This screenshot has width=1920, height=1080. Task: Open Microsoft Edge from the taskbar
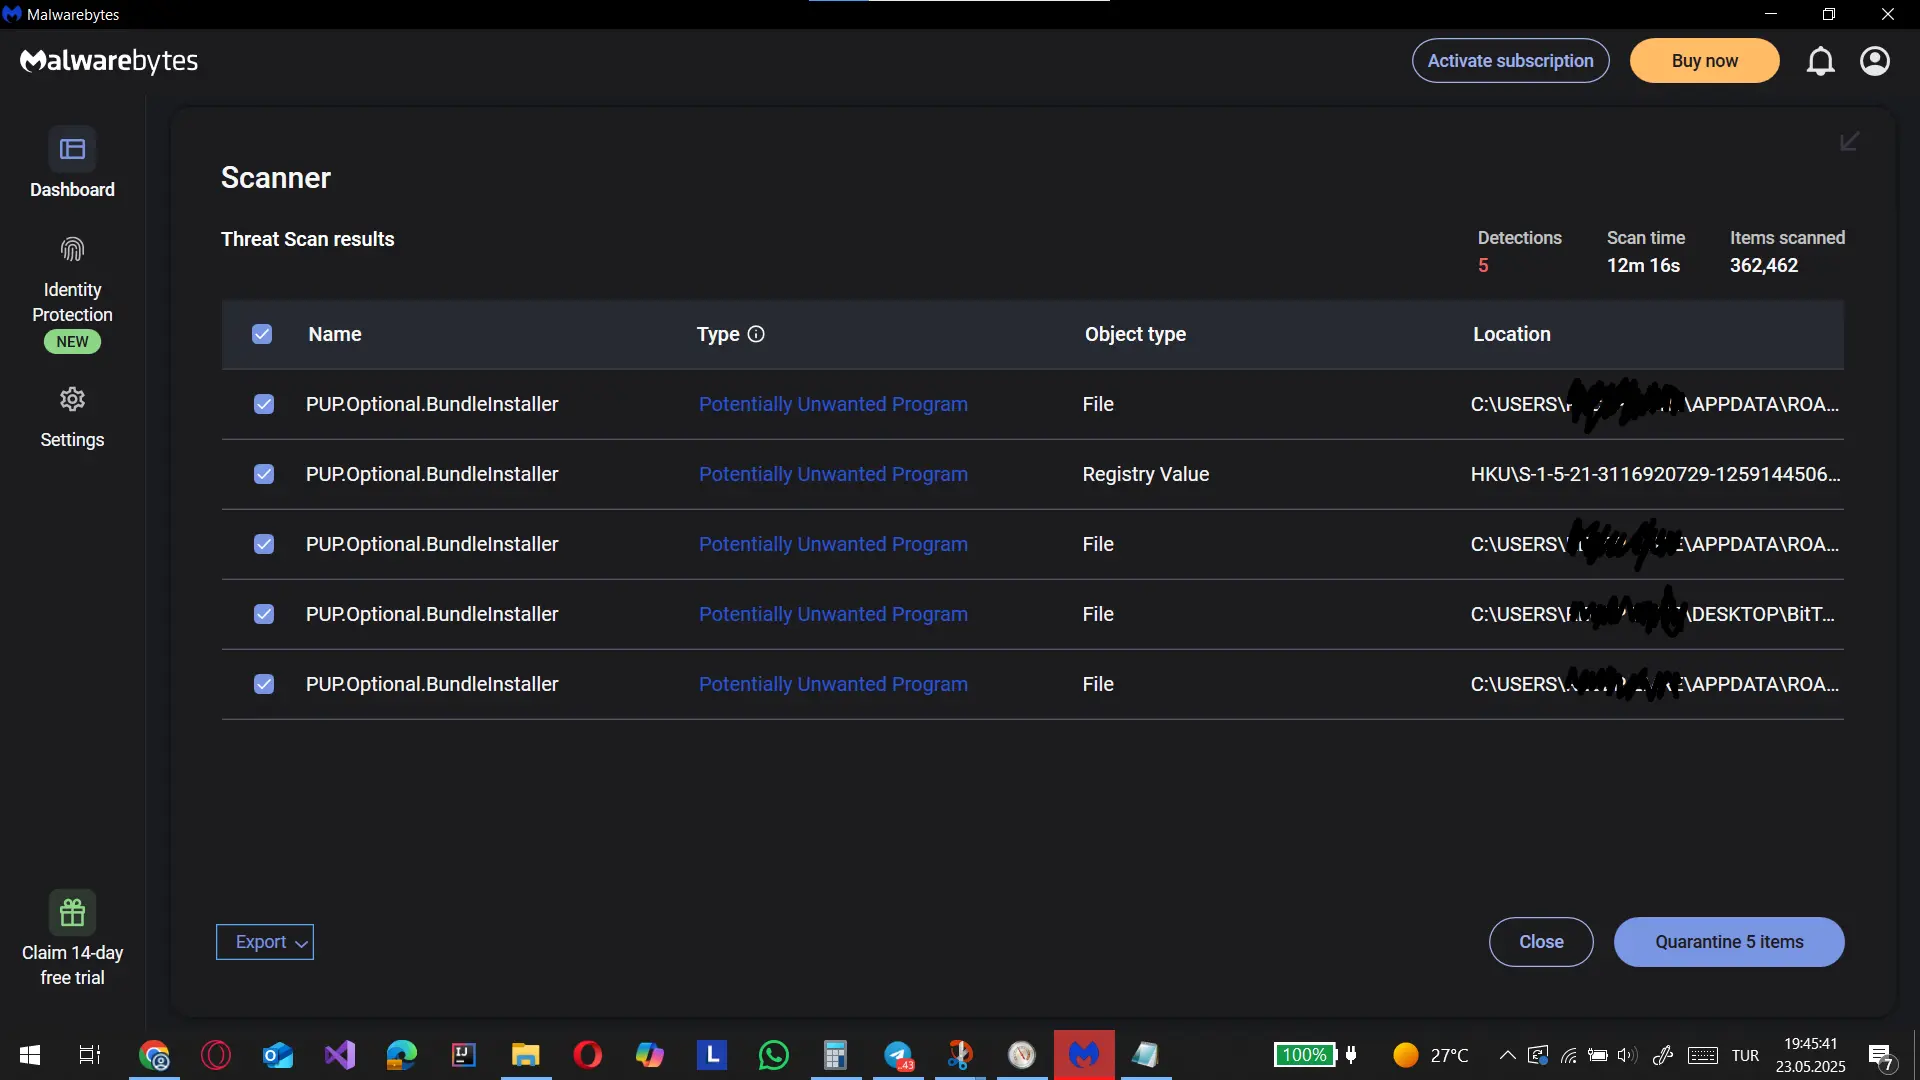pyautogui.click(x=402, y=1055)
